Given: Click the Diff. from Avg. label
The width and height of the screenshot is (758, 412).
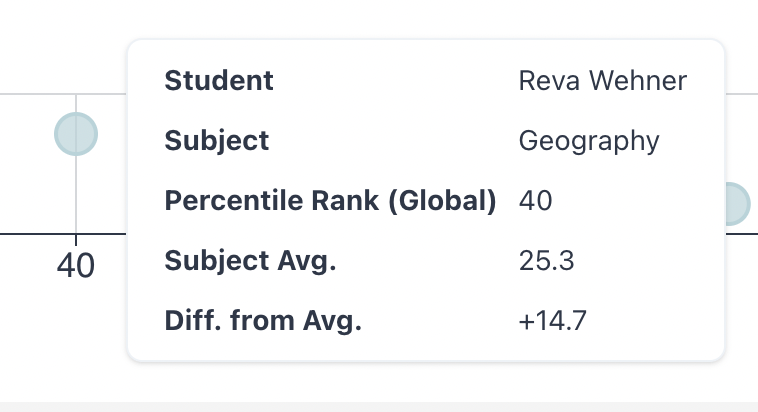Looking at the screenshot, I should 263,321.
